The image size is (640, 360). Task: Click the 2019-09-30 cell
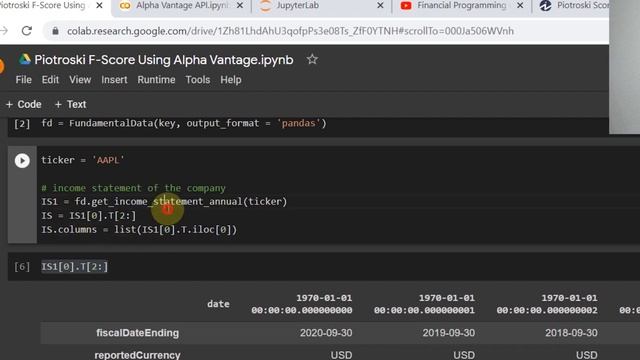449,333
